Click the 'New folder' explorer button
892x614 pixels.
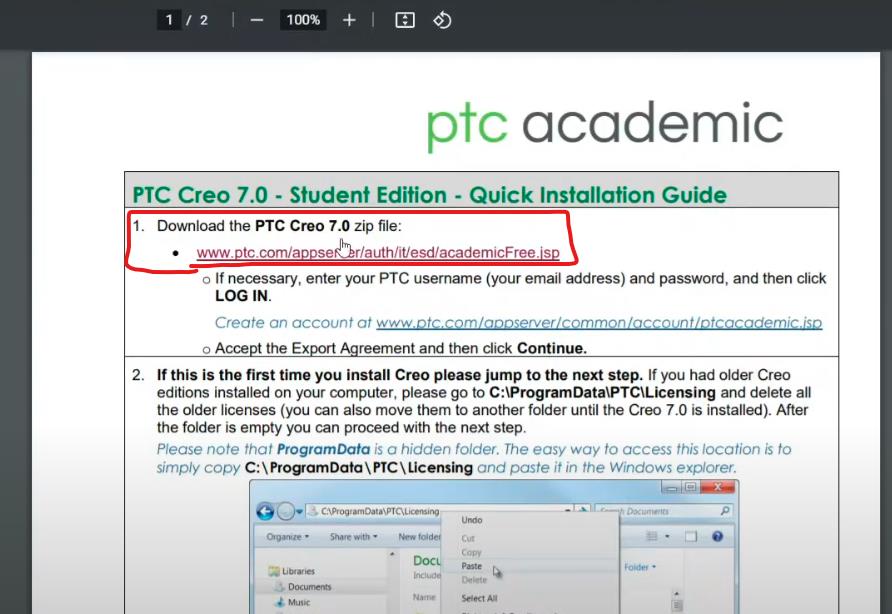[x=419, y=537]
